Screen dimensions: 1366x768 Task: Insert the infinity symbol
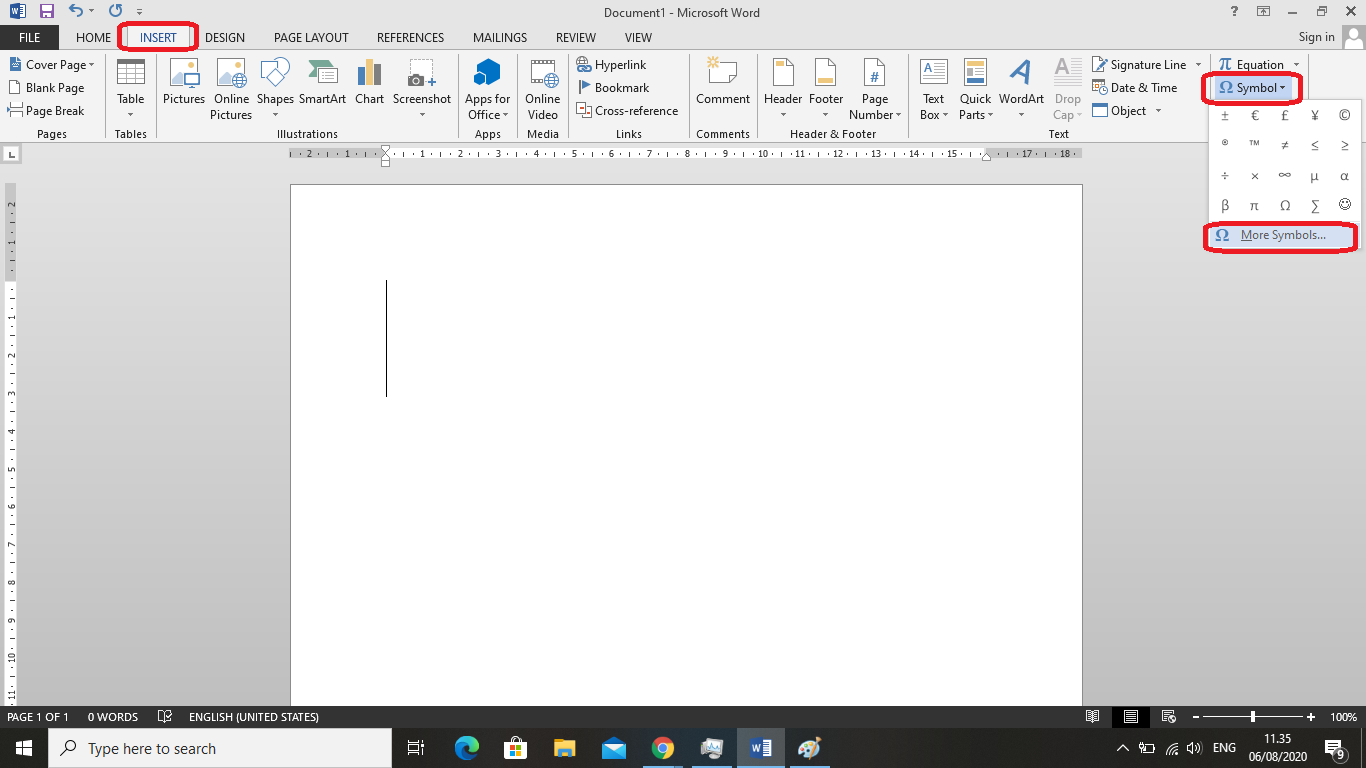click(1285, 175)
